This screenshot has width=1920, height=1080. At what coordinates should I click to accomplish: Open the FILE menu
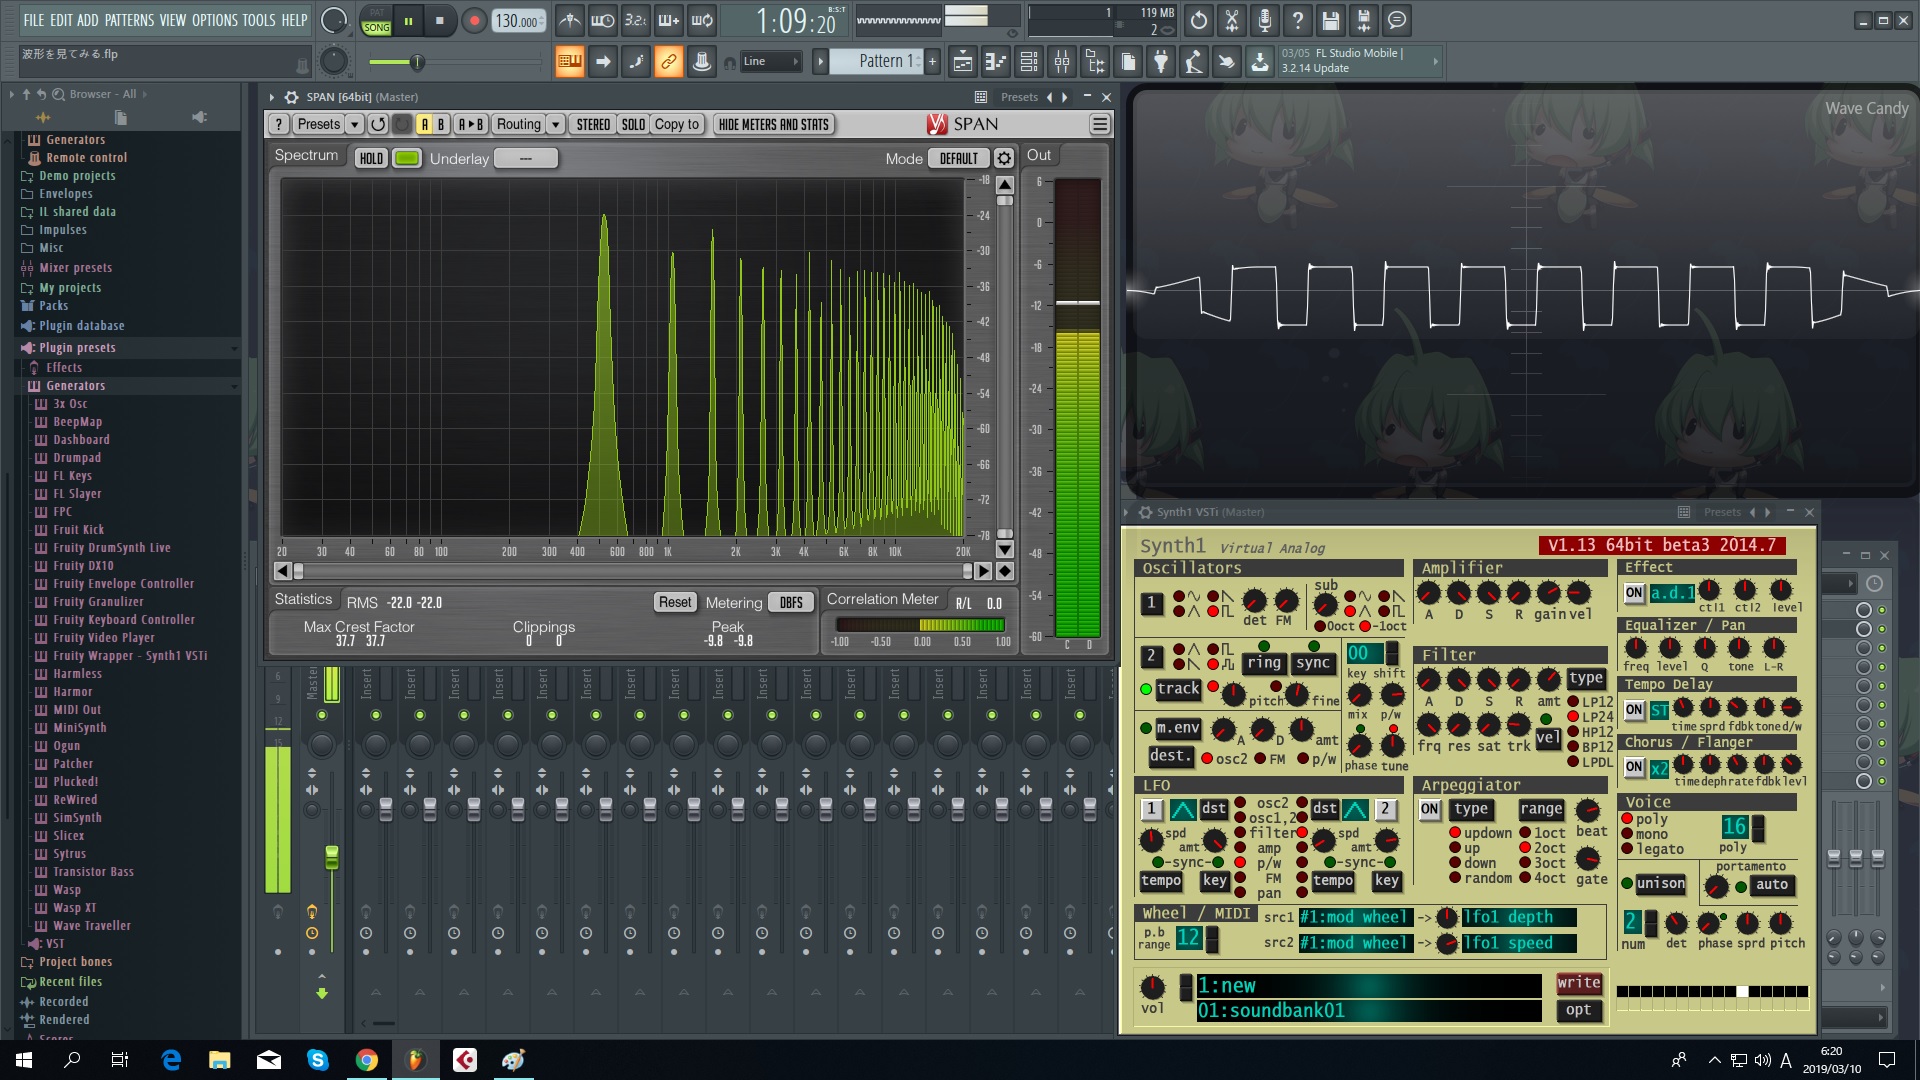(x=34, y=20)
